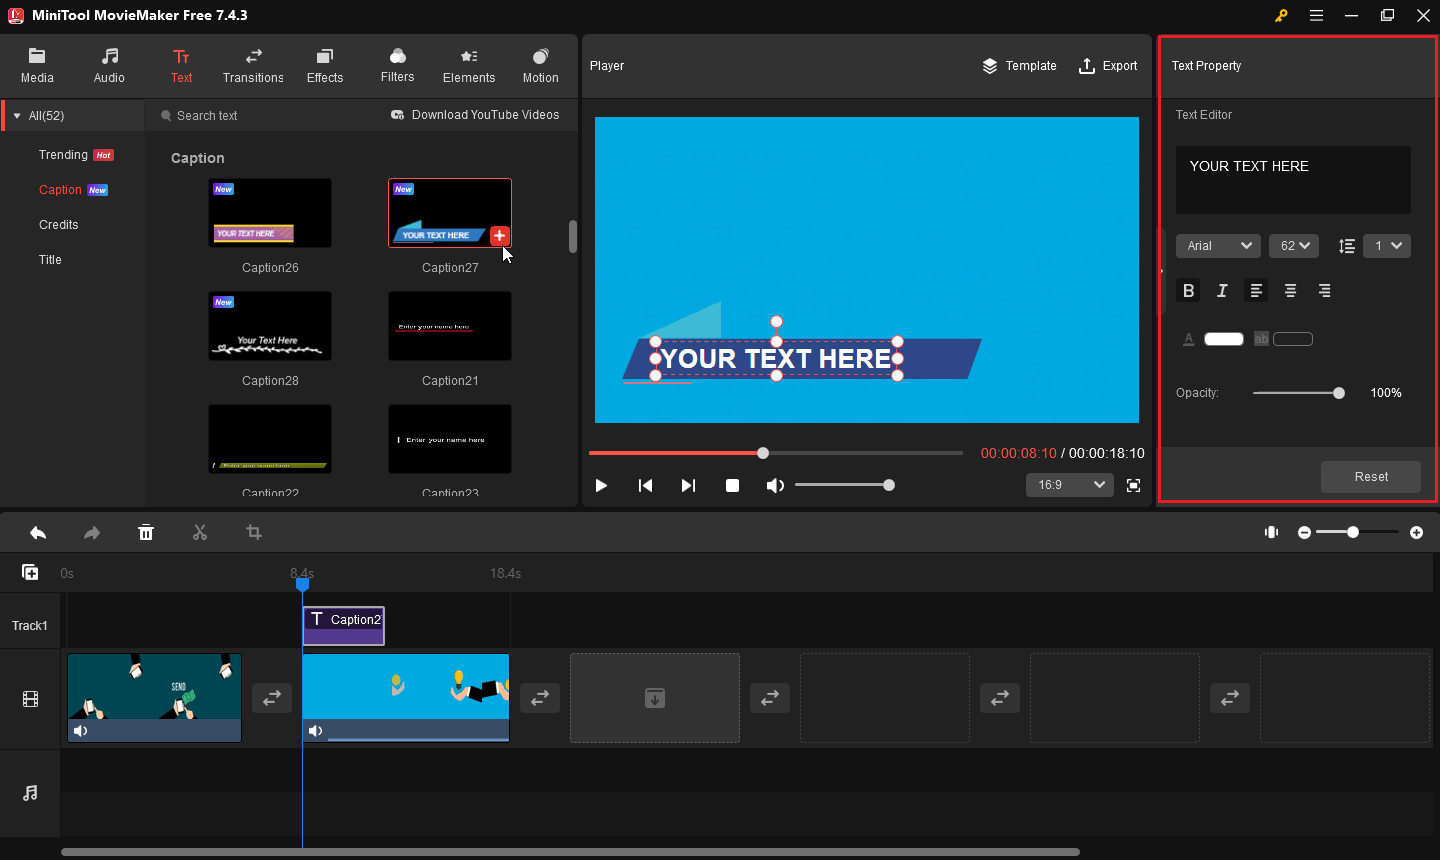Click the crop tool icon
1440x860 pixels.
click(x=254, y=533)
